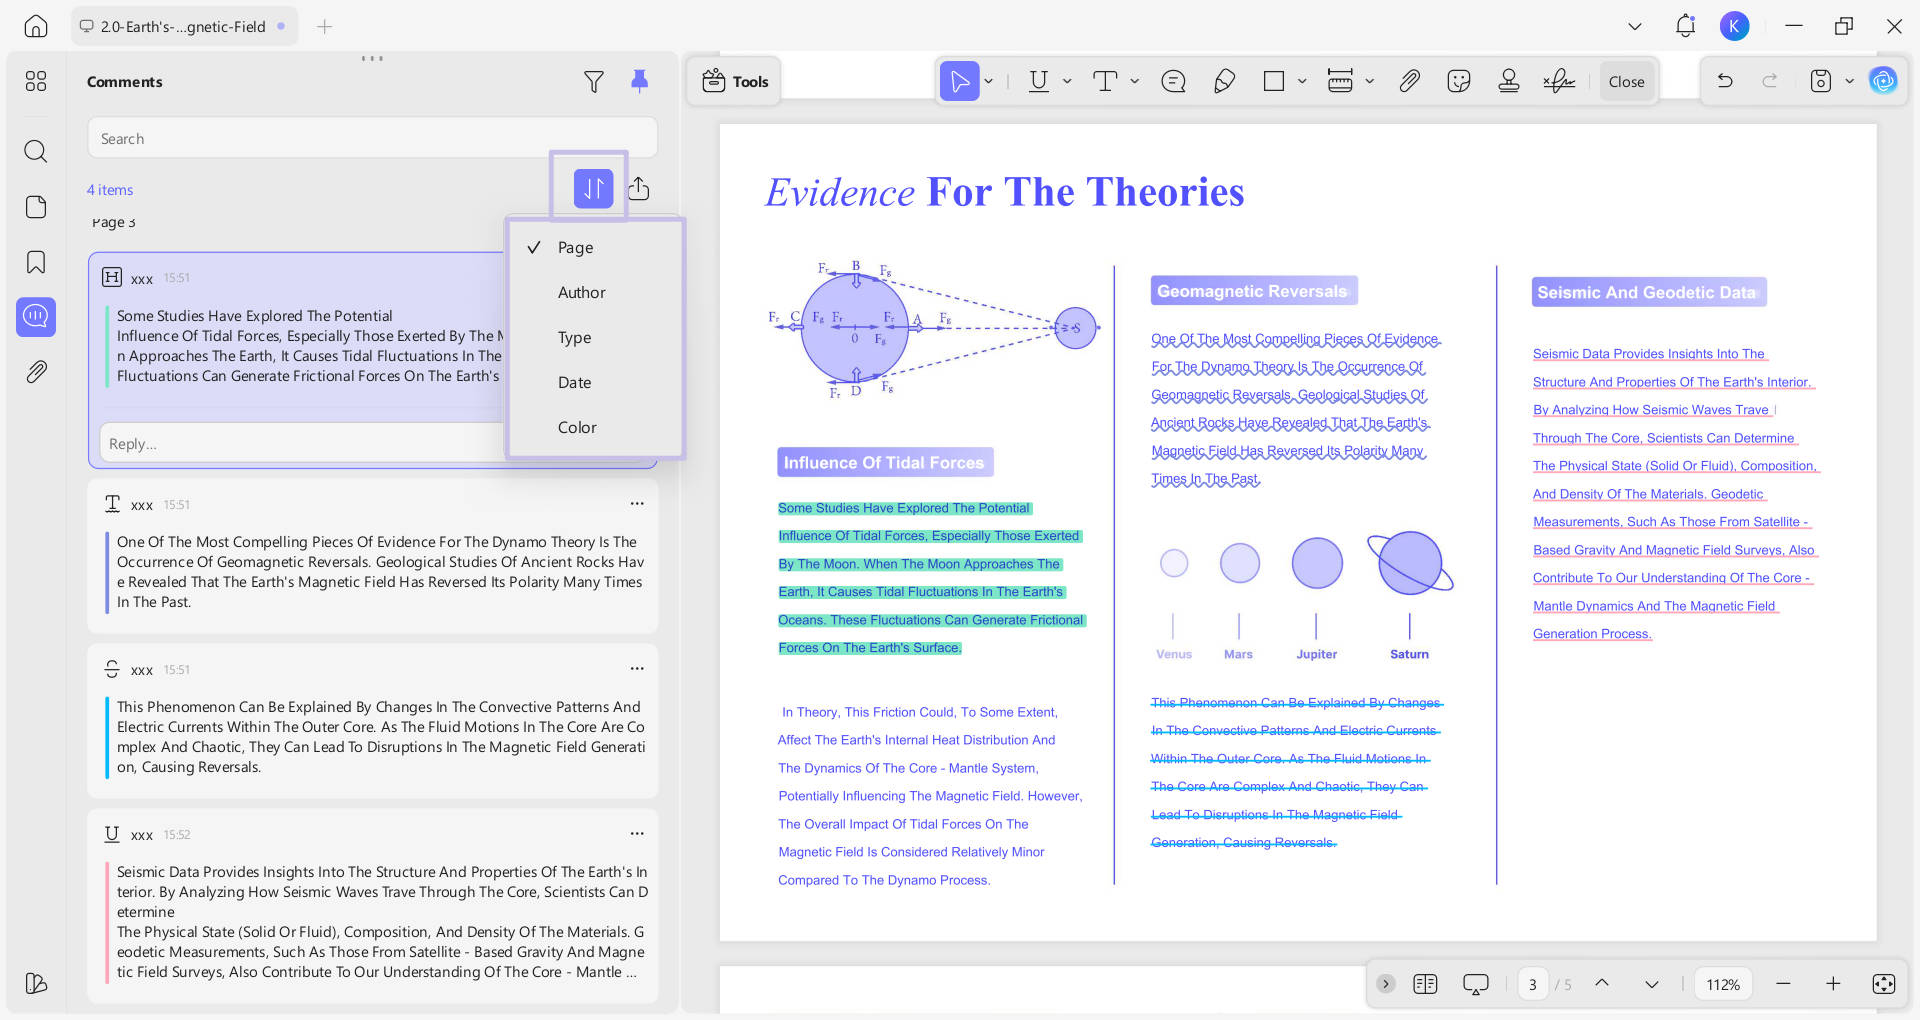
Task: Zoom in with the plus button
Action: (1833, 984)
